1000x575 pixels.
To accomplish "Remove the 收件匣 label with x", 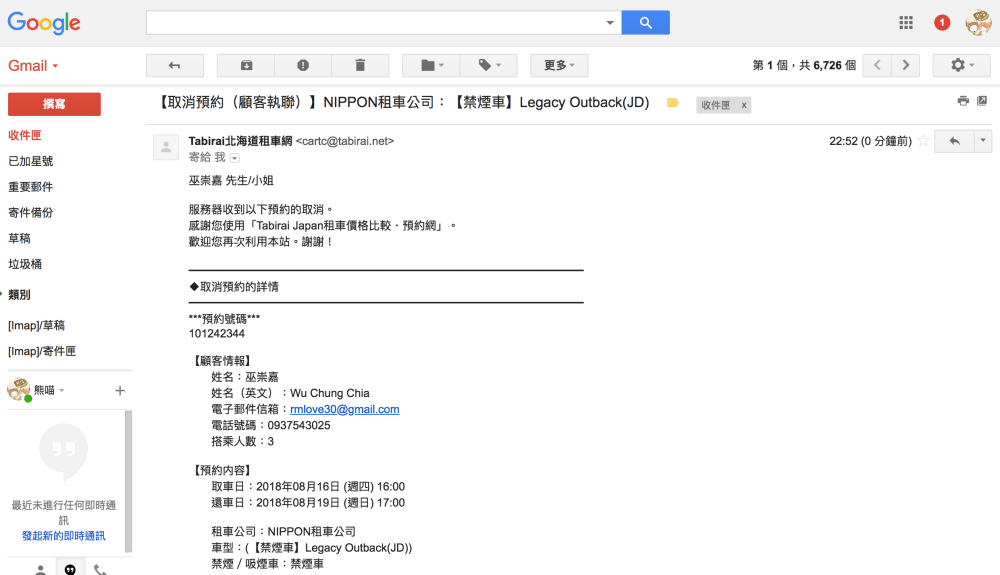I will (744, 105).
